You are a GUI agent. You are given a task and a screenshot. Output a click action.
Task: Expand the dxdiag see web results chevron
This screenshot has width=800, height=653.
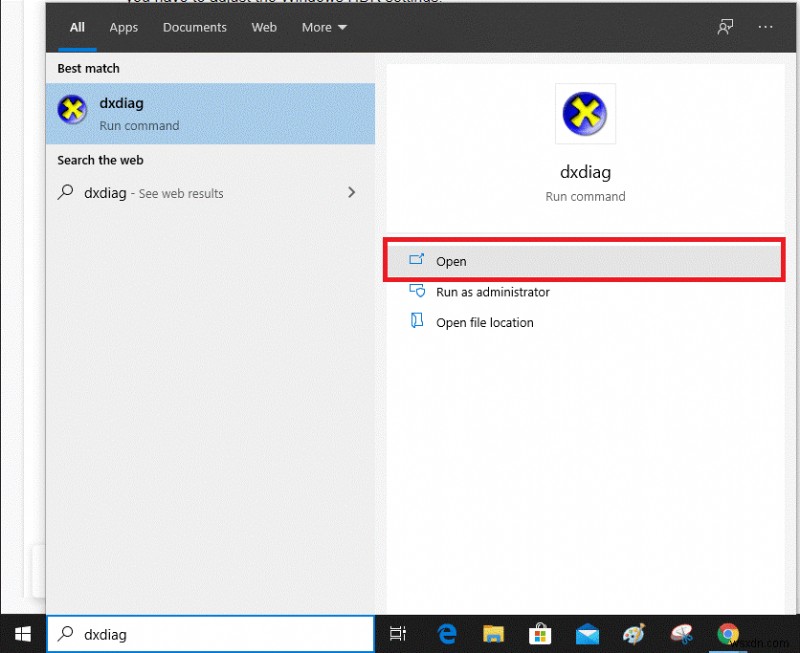click(x=351, y=192)
